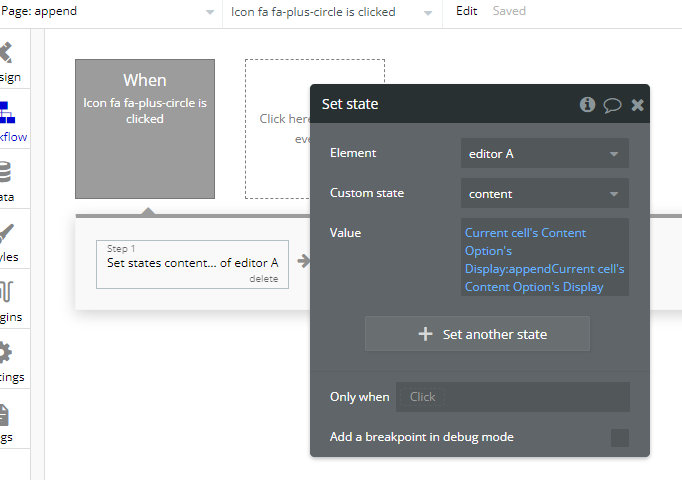Viewport: 682px width, 480px height.
Task: Open the Page: append dropdown
Action: [x=110, y=12]
